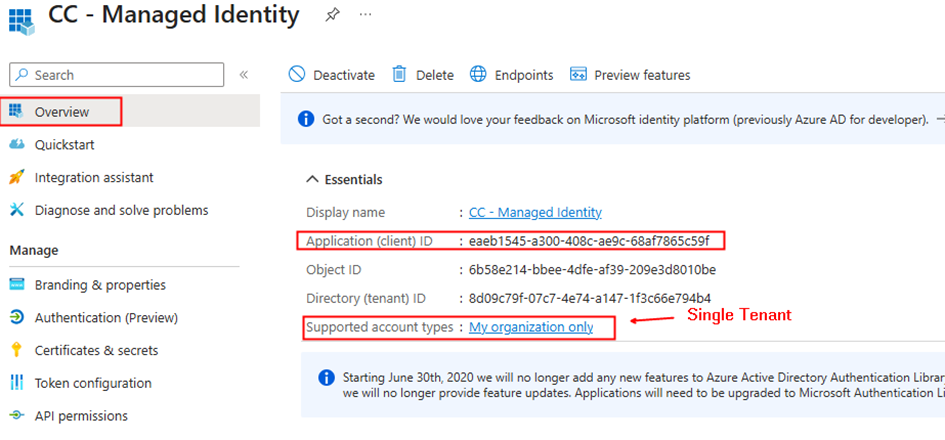Open the Quickstart page
945x440 pixels.
(x=64, y=145)
